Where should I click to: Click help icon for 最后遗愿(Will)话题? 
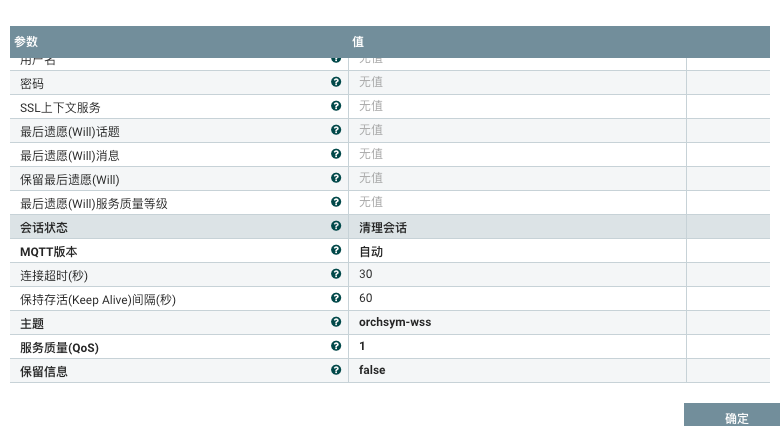click(336, 130)
